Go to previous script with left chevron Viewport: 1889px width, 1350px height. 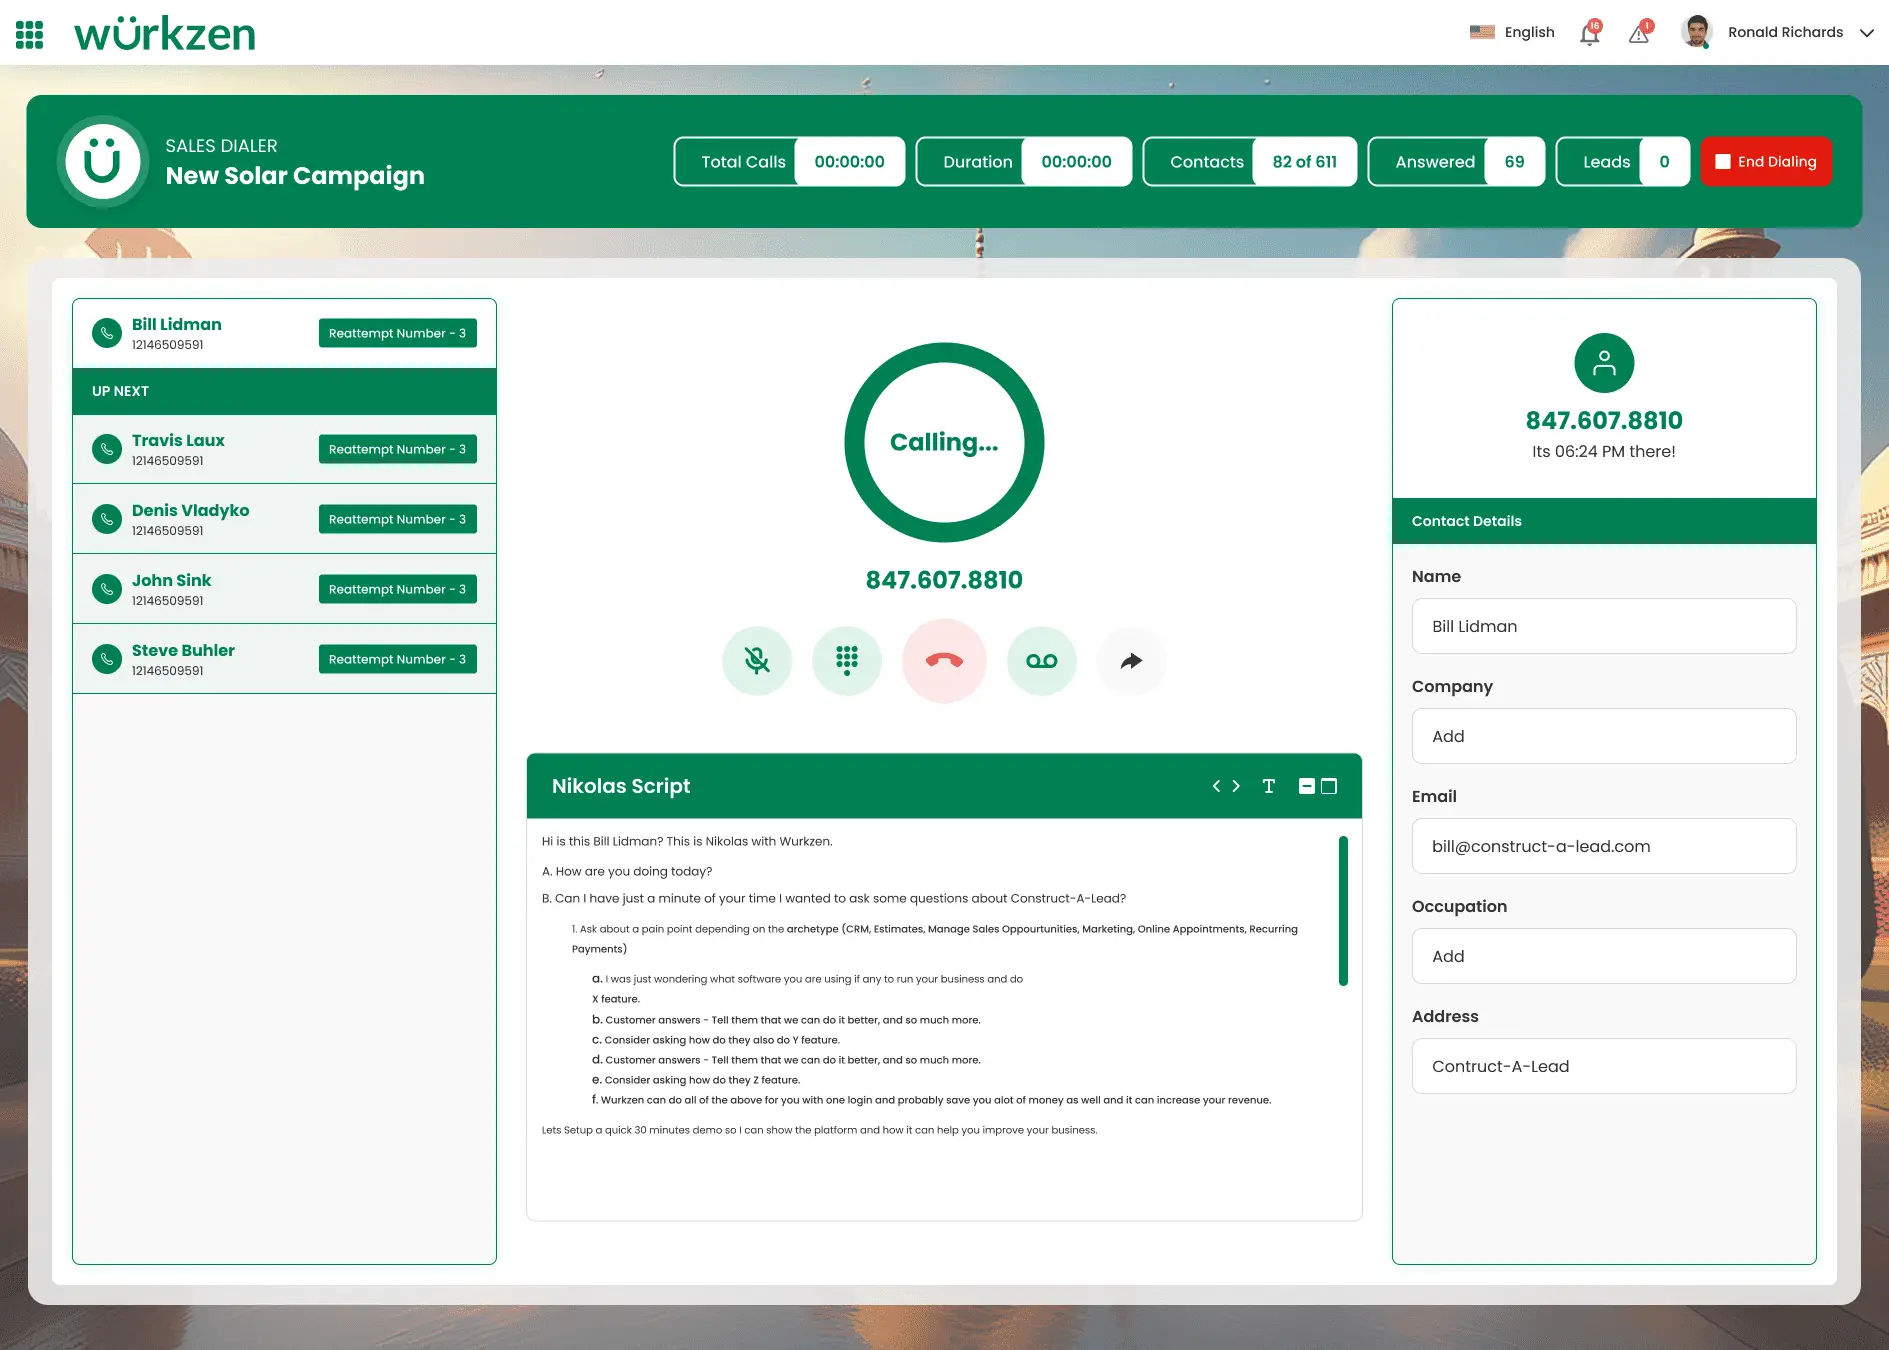1216,786
